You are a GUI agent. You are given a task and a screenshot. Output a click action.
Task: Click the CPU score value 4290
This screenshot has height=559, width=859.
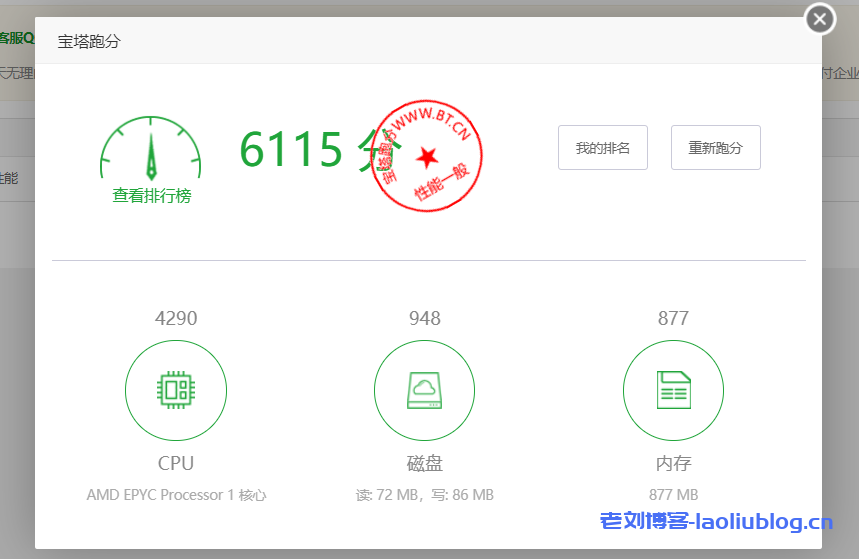pos(176,318)
